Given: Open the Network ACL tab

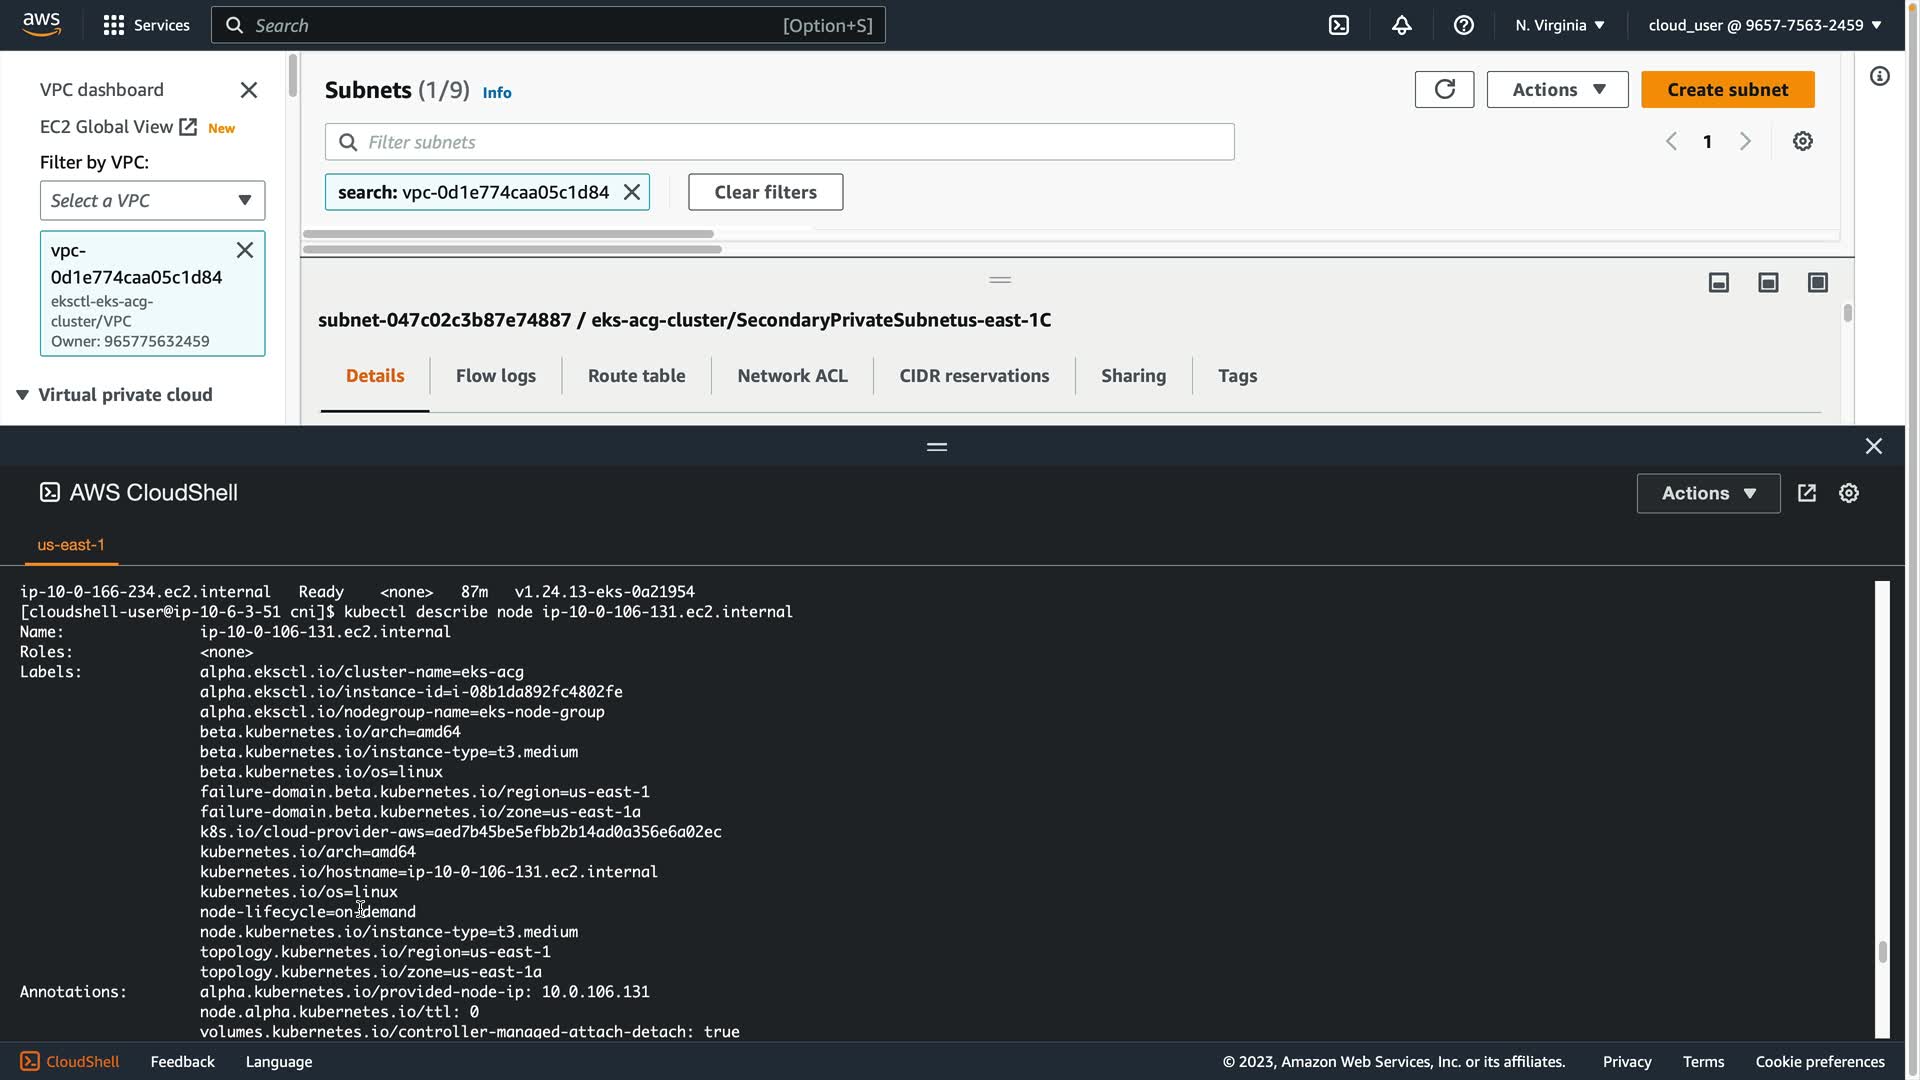Looking at the screenshot, I should click(792, 376).
